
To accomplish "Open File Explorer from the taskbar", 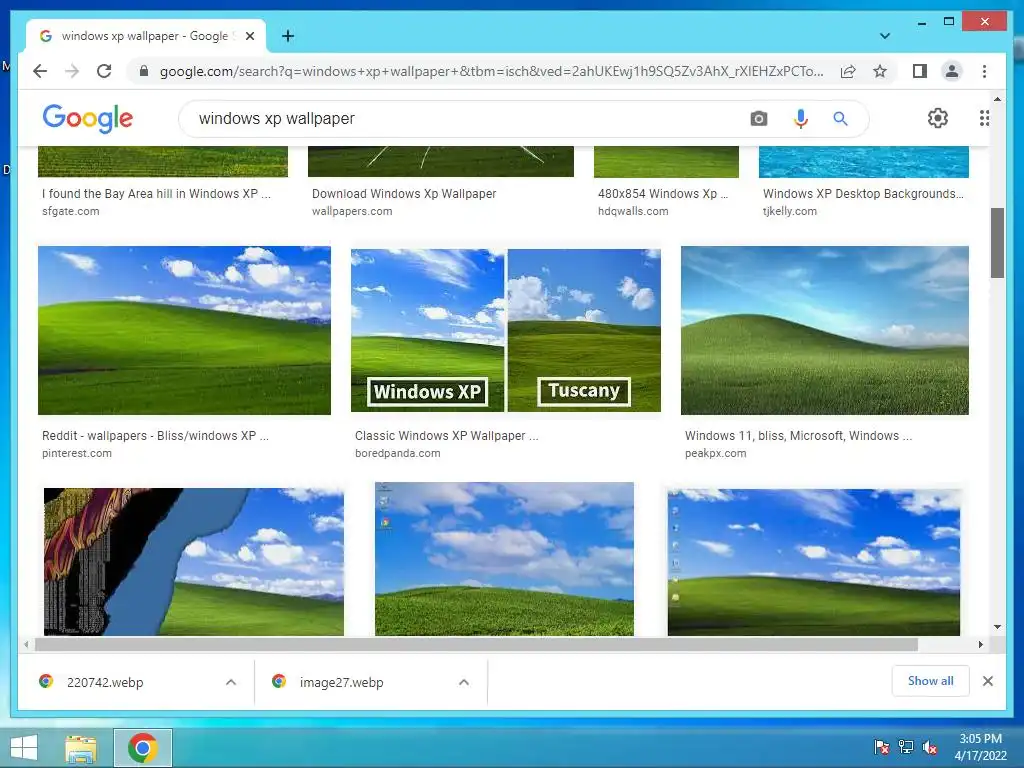I will point(80,748).
